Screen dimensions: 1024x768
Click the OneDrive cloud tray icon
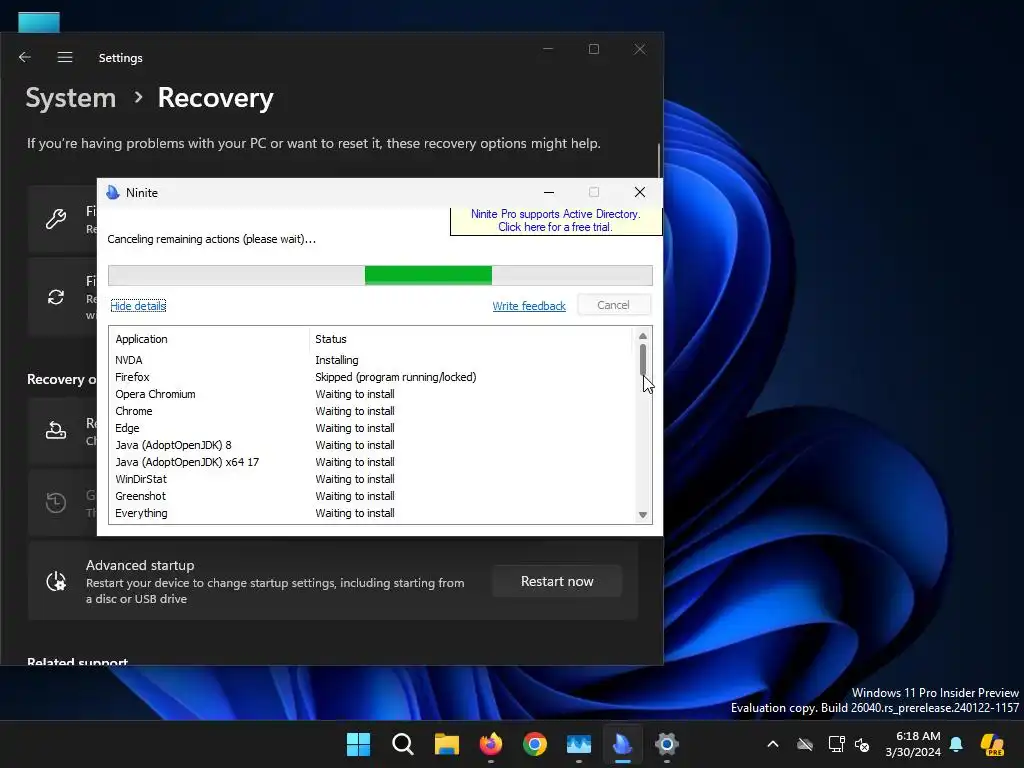(805, 744)
